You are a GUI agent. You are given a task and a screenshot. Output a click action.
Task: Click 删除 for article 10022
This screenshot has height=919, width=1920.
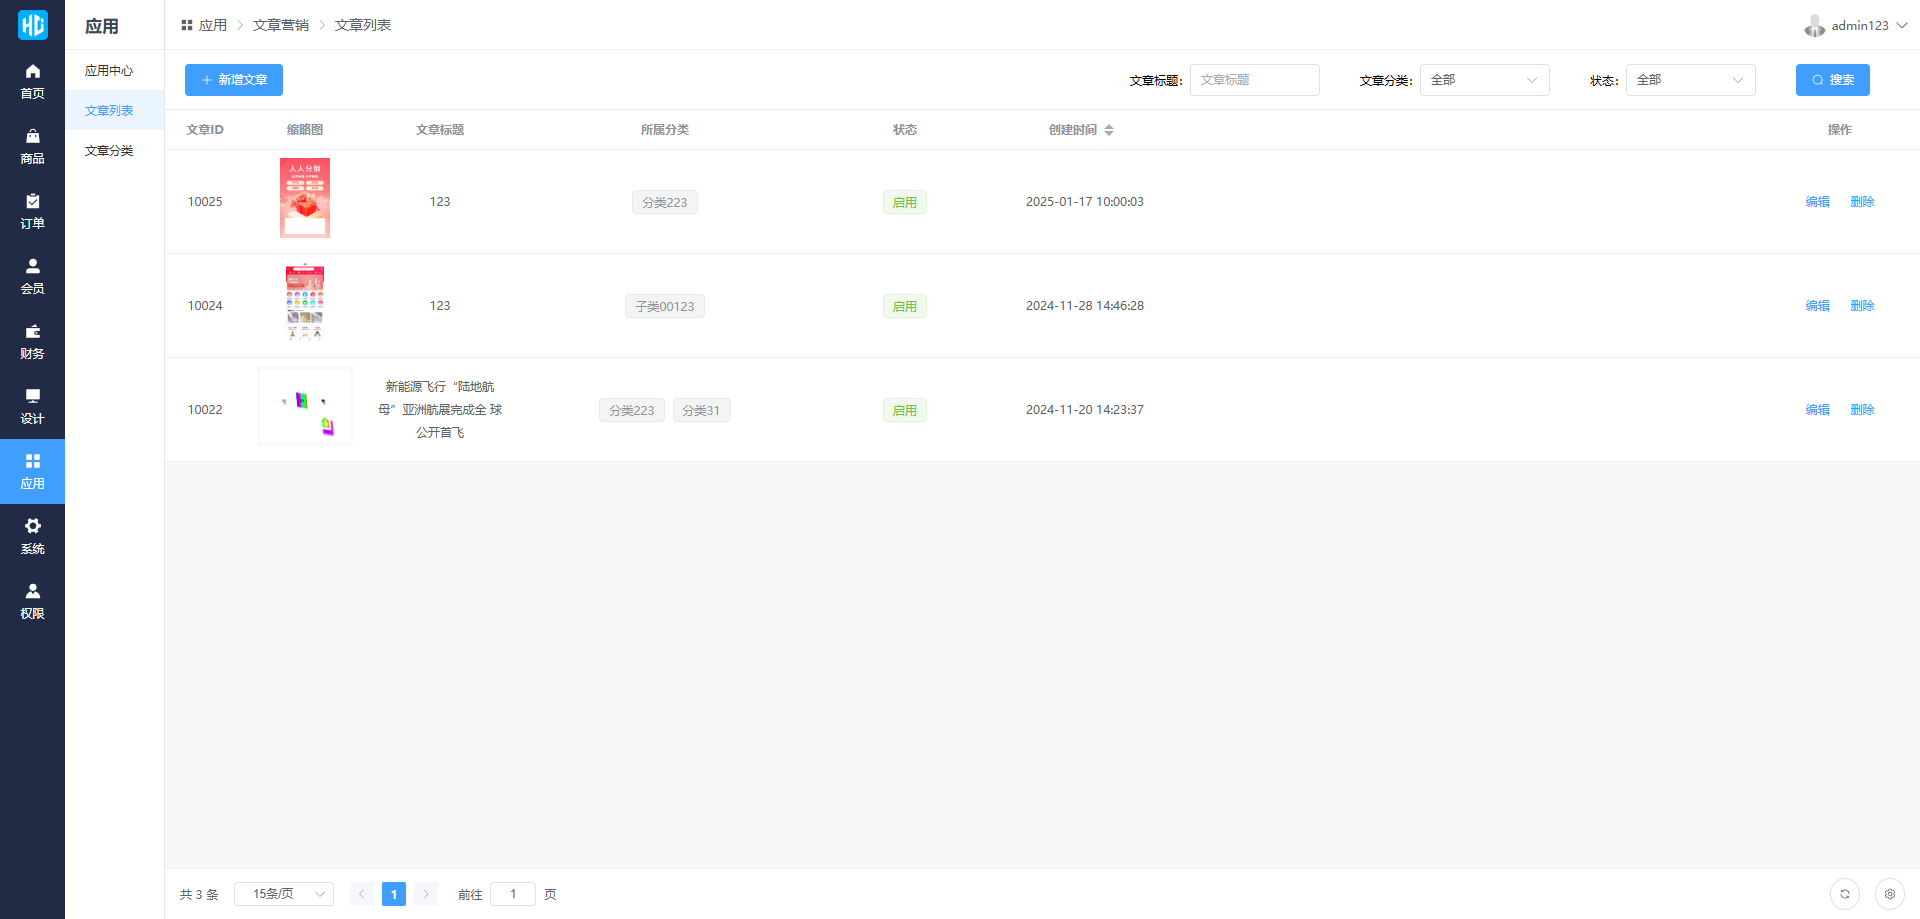(1862, 410)
